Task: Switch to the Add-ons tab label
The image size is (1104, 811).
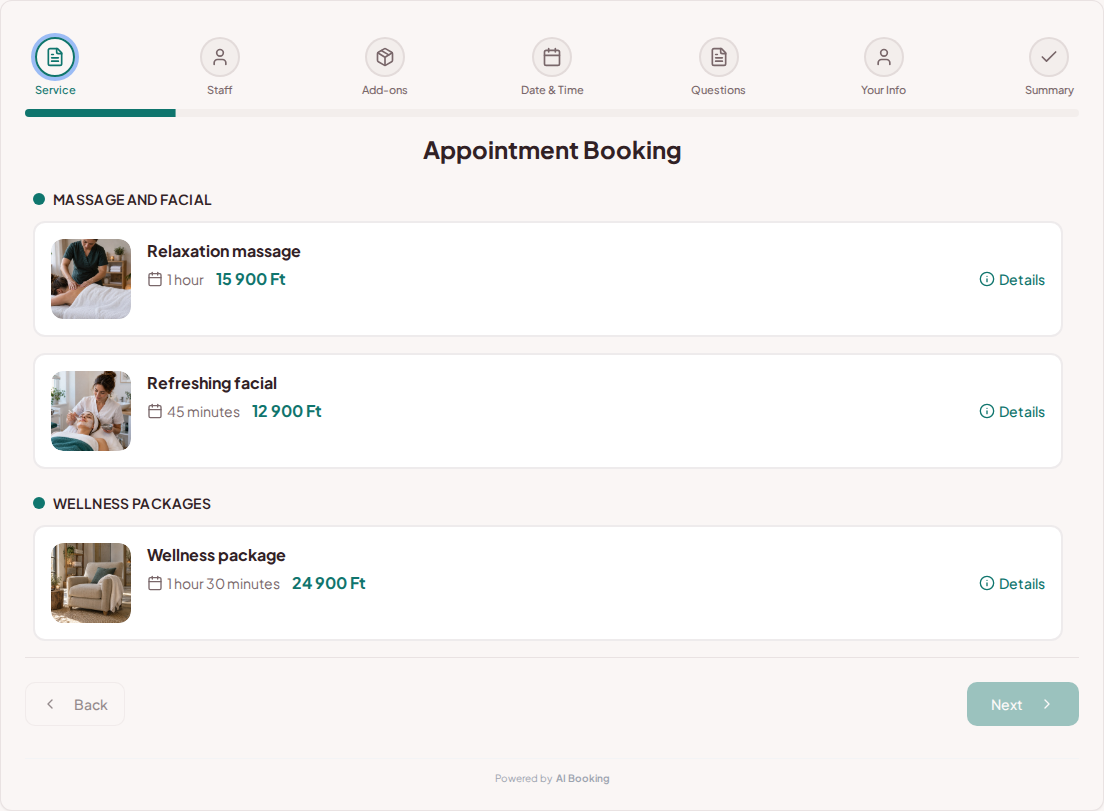Action: (384, 90)
